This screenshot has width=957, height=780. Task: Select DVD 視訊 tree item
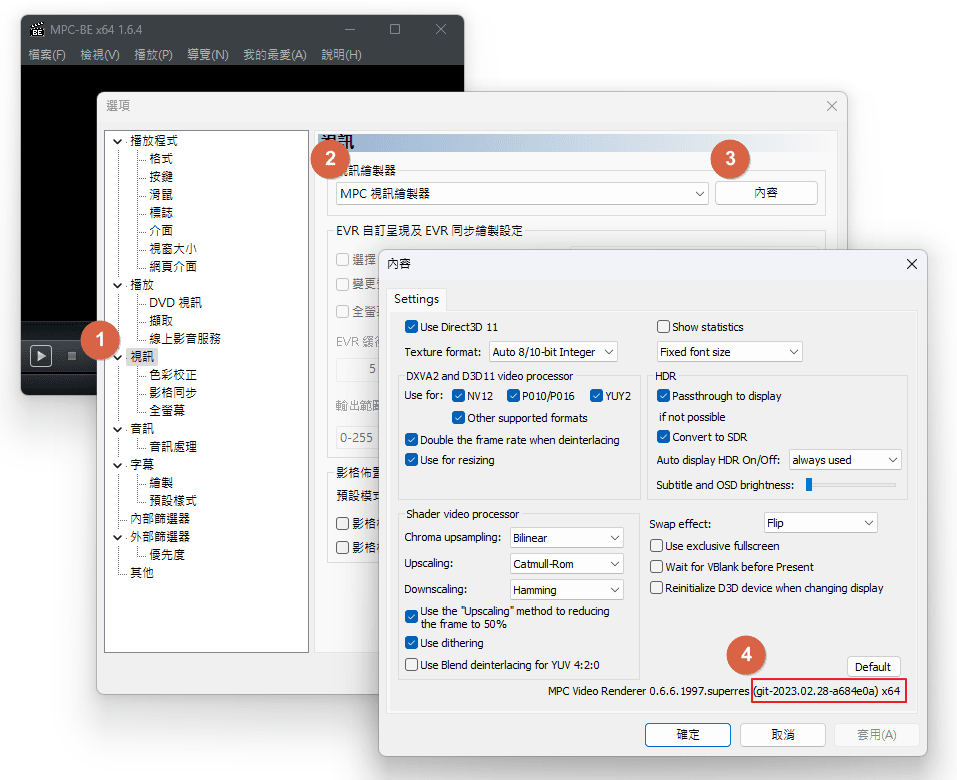click(x=175, y=303)
